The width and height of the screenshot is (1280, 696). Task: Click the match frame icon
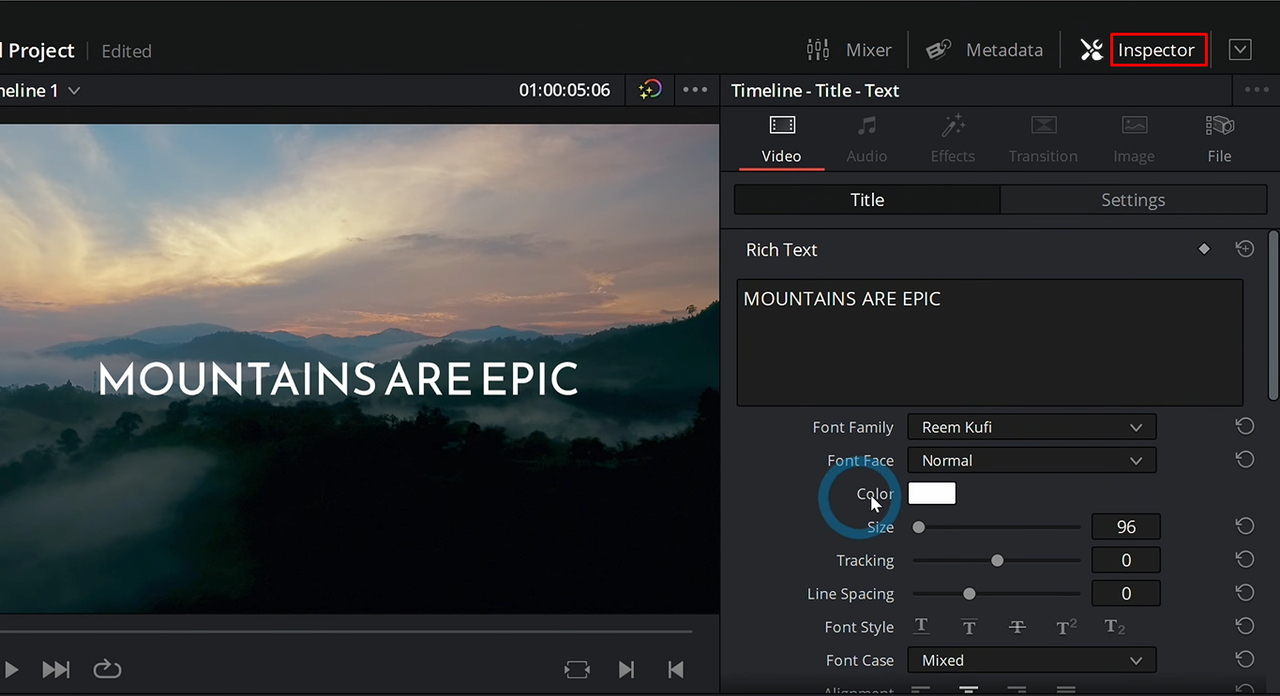(577, 669)
